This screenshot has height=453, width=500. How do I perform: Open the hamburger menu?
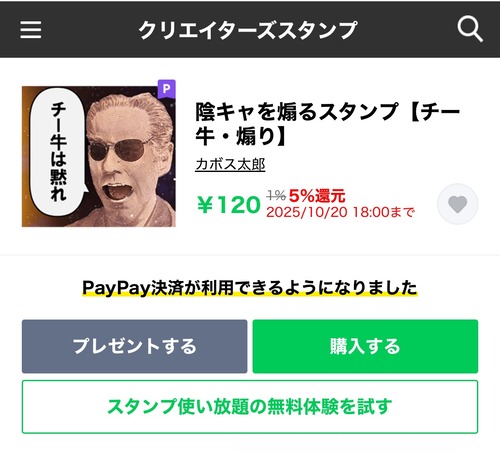click(x=31, y=30)
